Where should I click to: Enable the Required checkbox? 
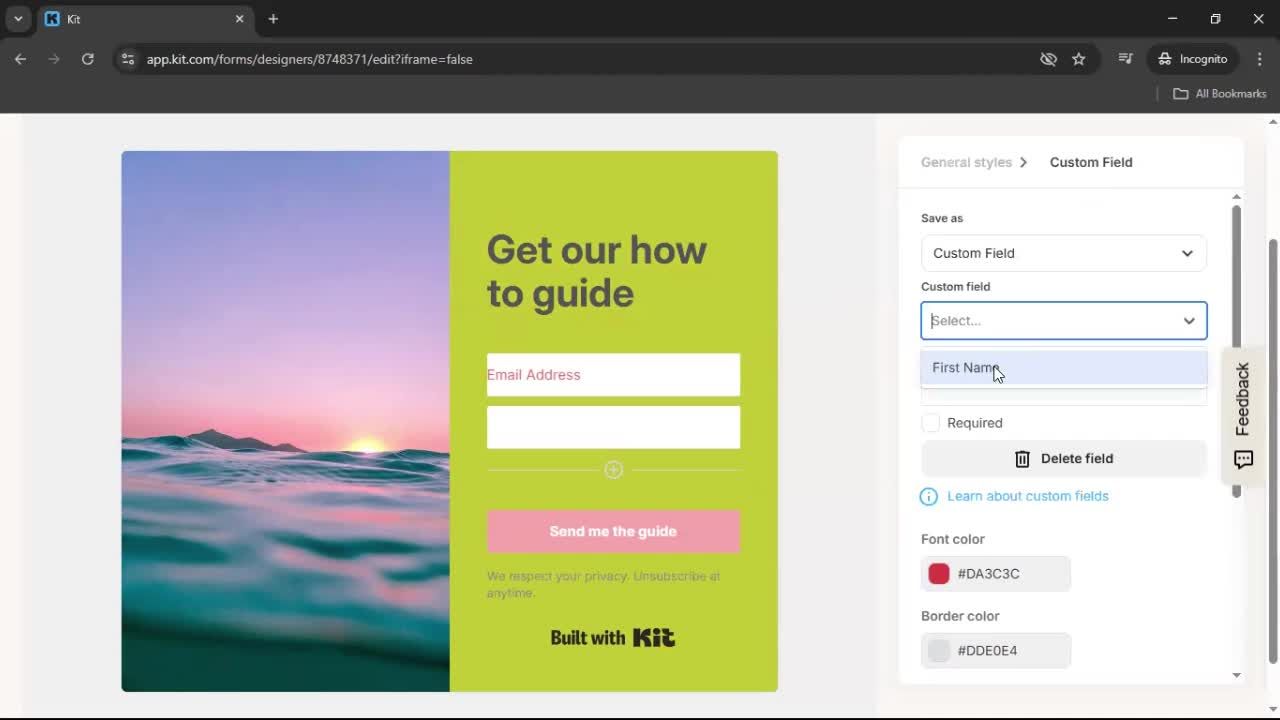tap(930, 422)
